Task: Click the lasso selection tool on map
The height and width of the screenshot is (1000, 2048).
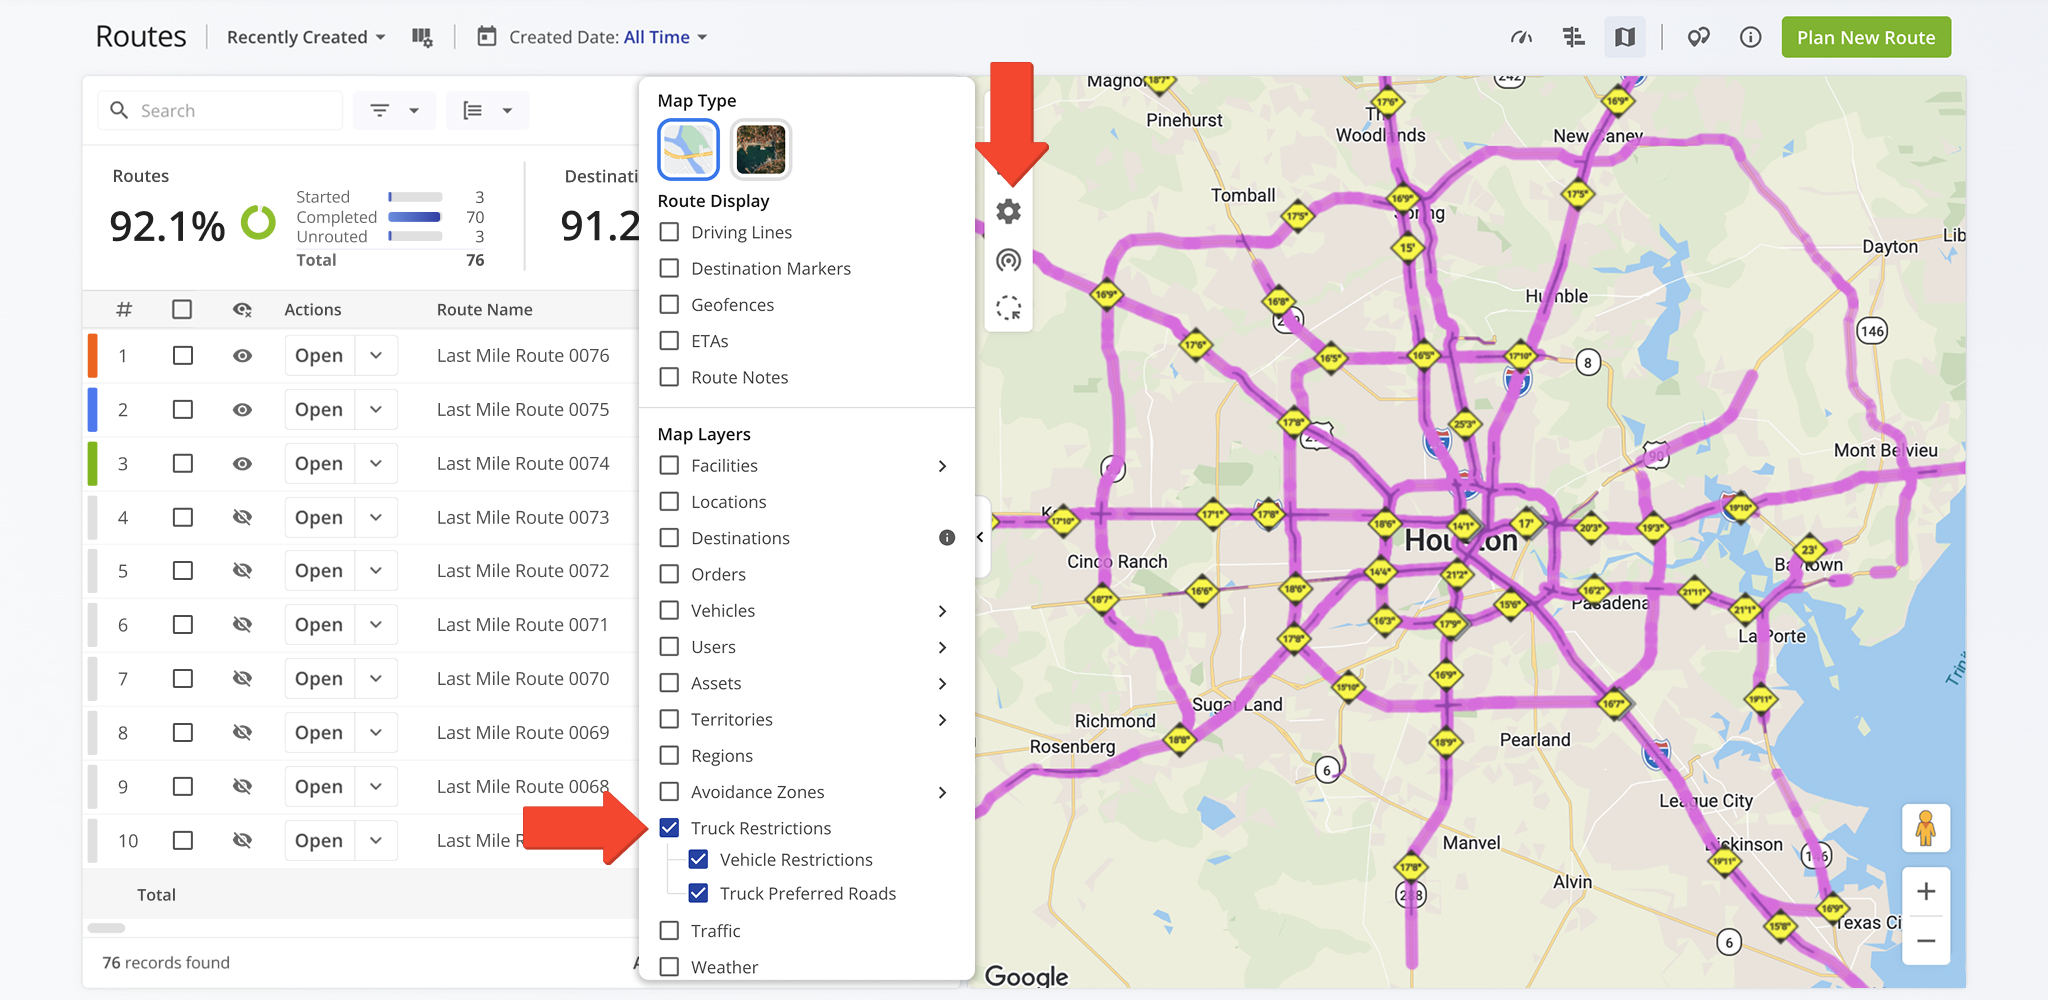Action: tap(1008, 308)
